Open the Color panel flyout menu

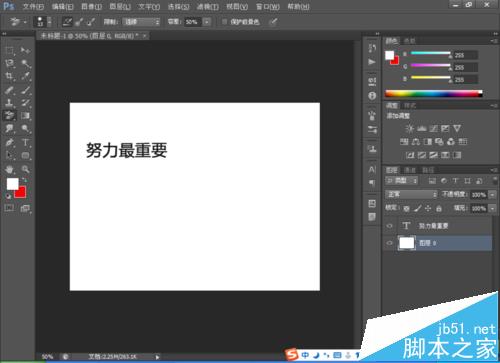click(x=494, y=41)
